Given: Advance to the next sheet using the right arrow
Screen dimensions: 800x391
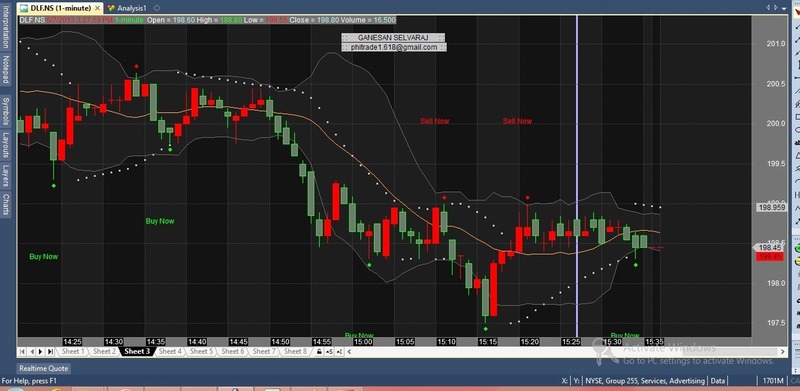Looking at the screenshot, I should pos(40,352).
